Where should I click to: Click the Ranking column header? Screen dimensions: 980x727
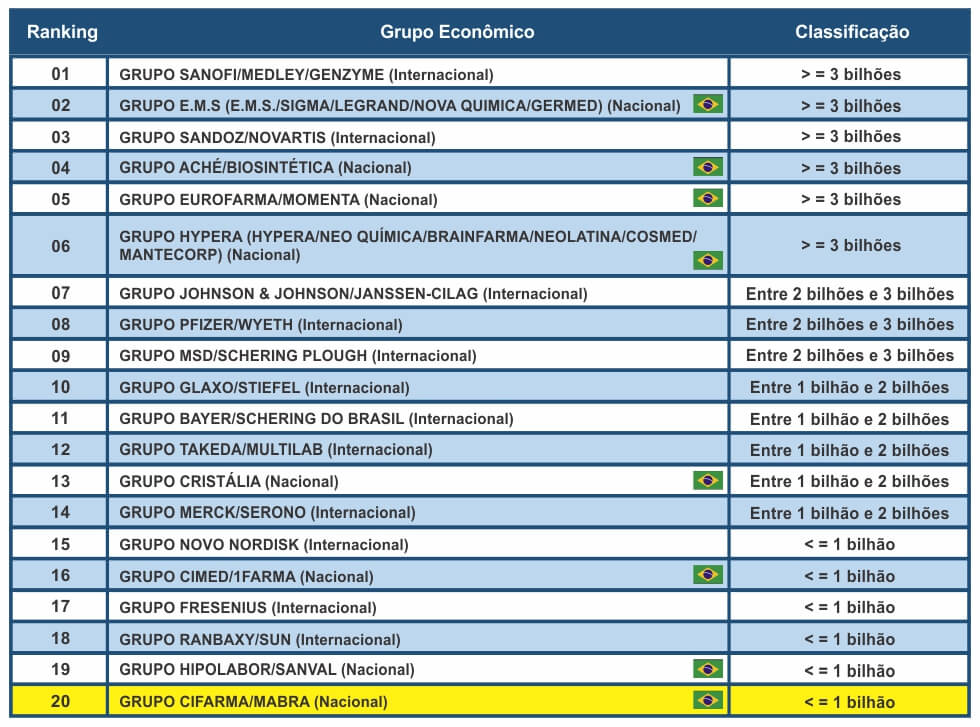coord(62,32)
